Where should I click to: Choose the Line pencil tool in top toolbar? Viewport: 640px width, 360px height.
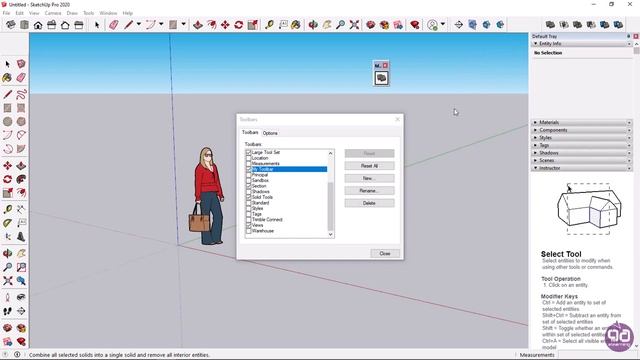(129, 25)
